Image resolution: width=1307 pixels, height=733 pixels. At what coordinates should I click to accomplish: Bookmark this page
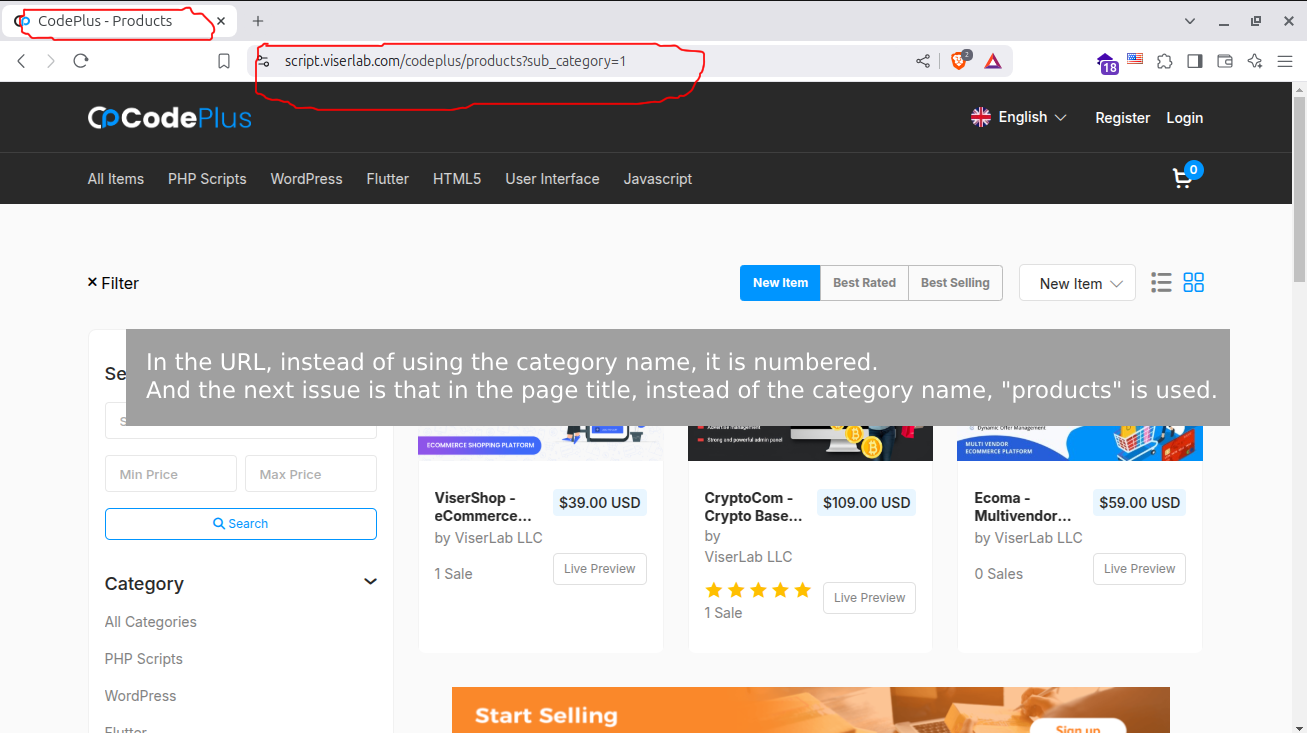point(224,61)
